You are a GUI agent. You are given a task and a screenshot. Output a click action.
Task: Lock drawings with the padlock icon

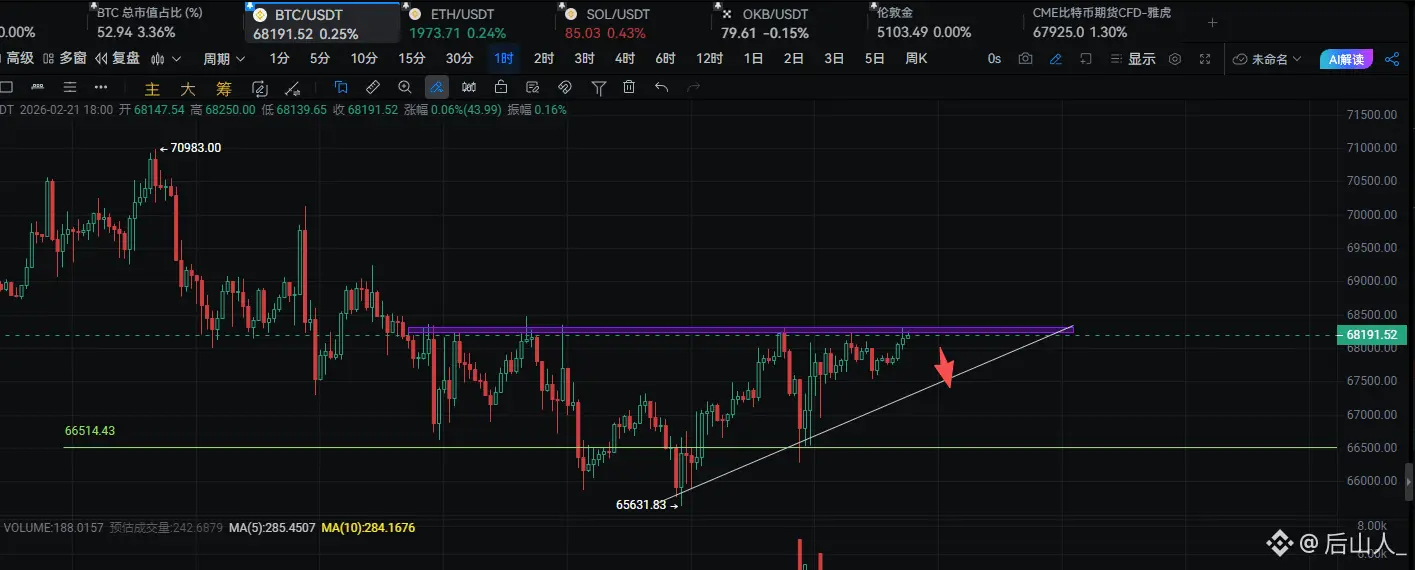[x=500, y=87]
